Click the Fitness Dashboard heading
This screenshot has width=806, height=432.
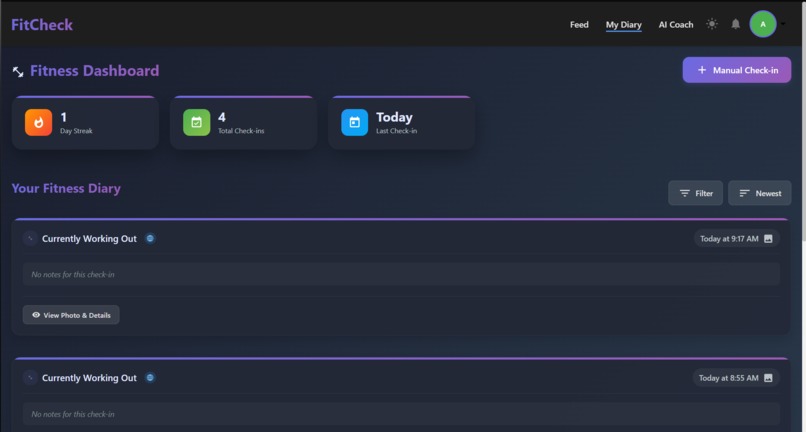95,71
